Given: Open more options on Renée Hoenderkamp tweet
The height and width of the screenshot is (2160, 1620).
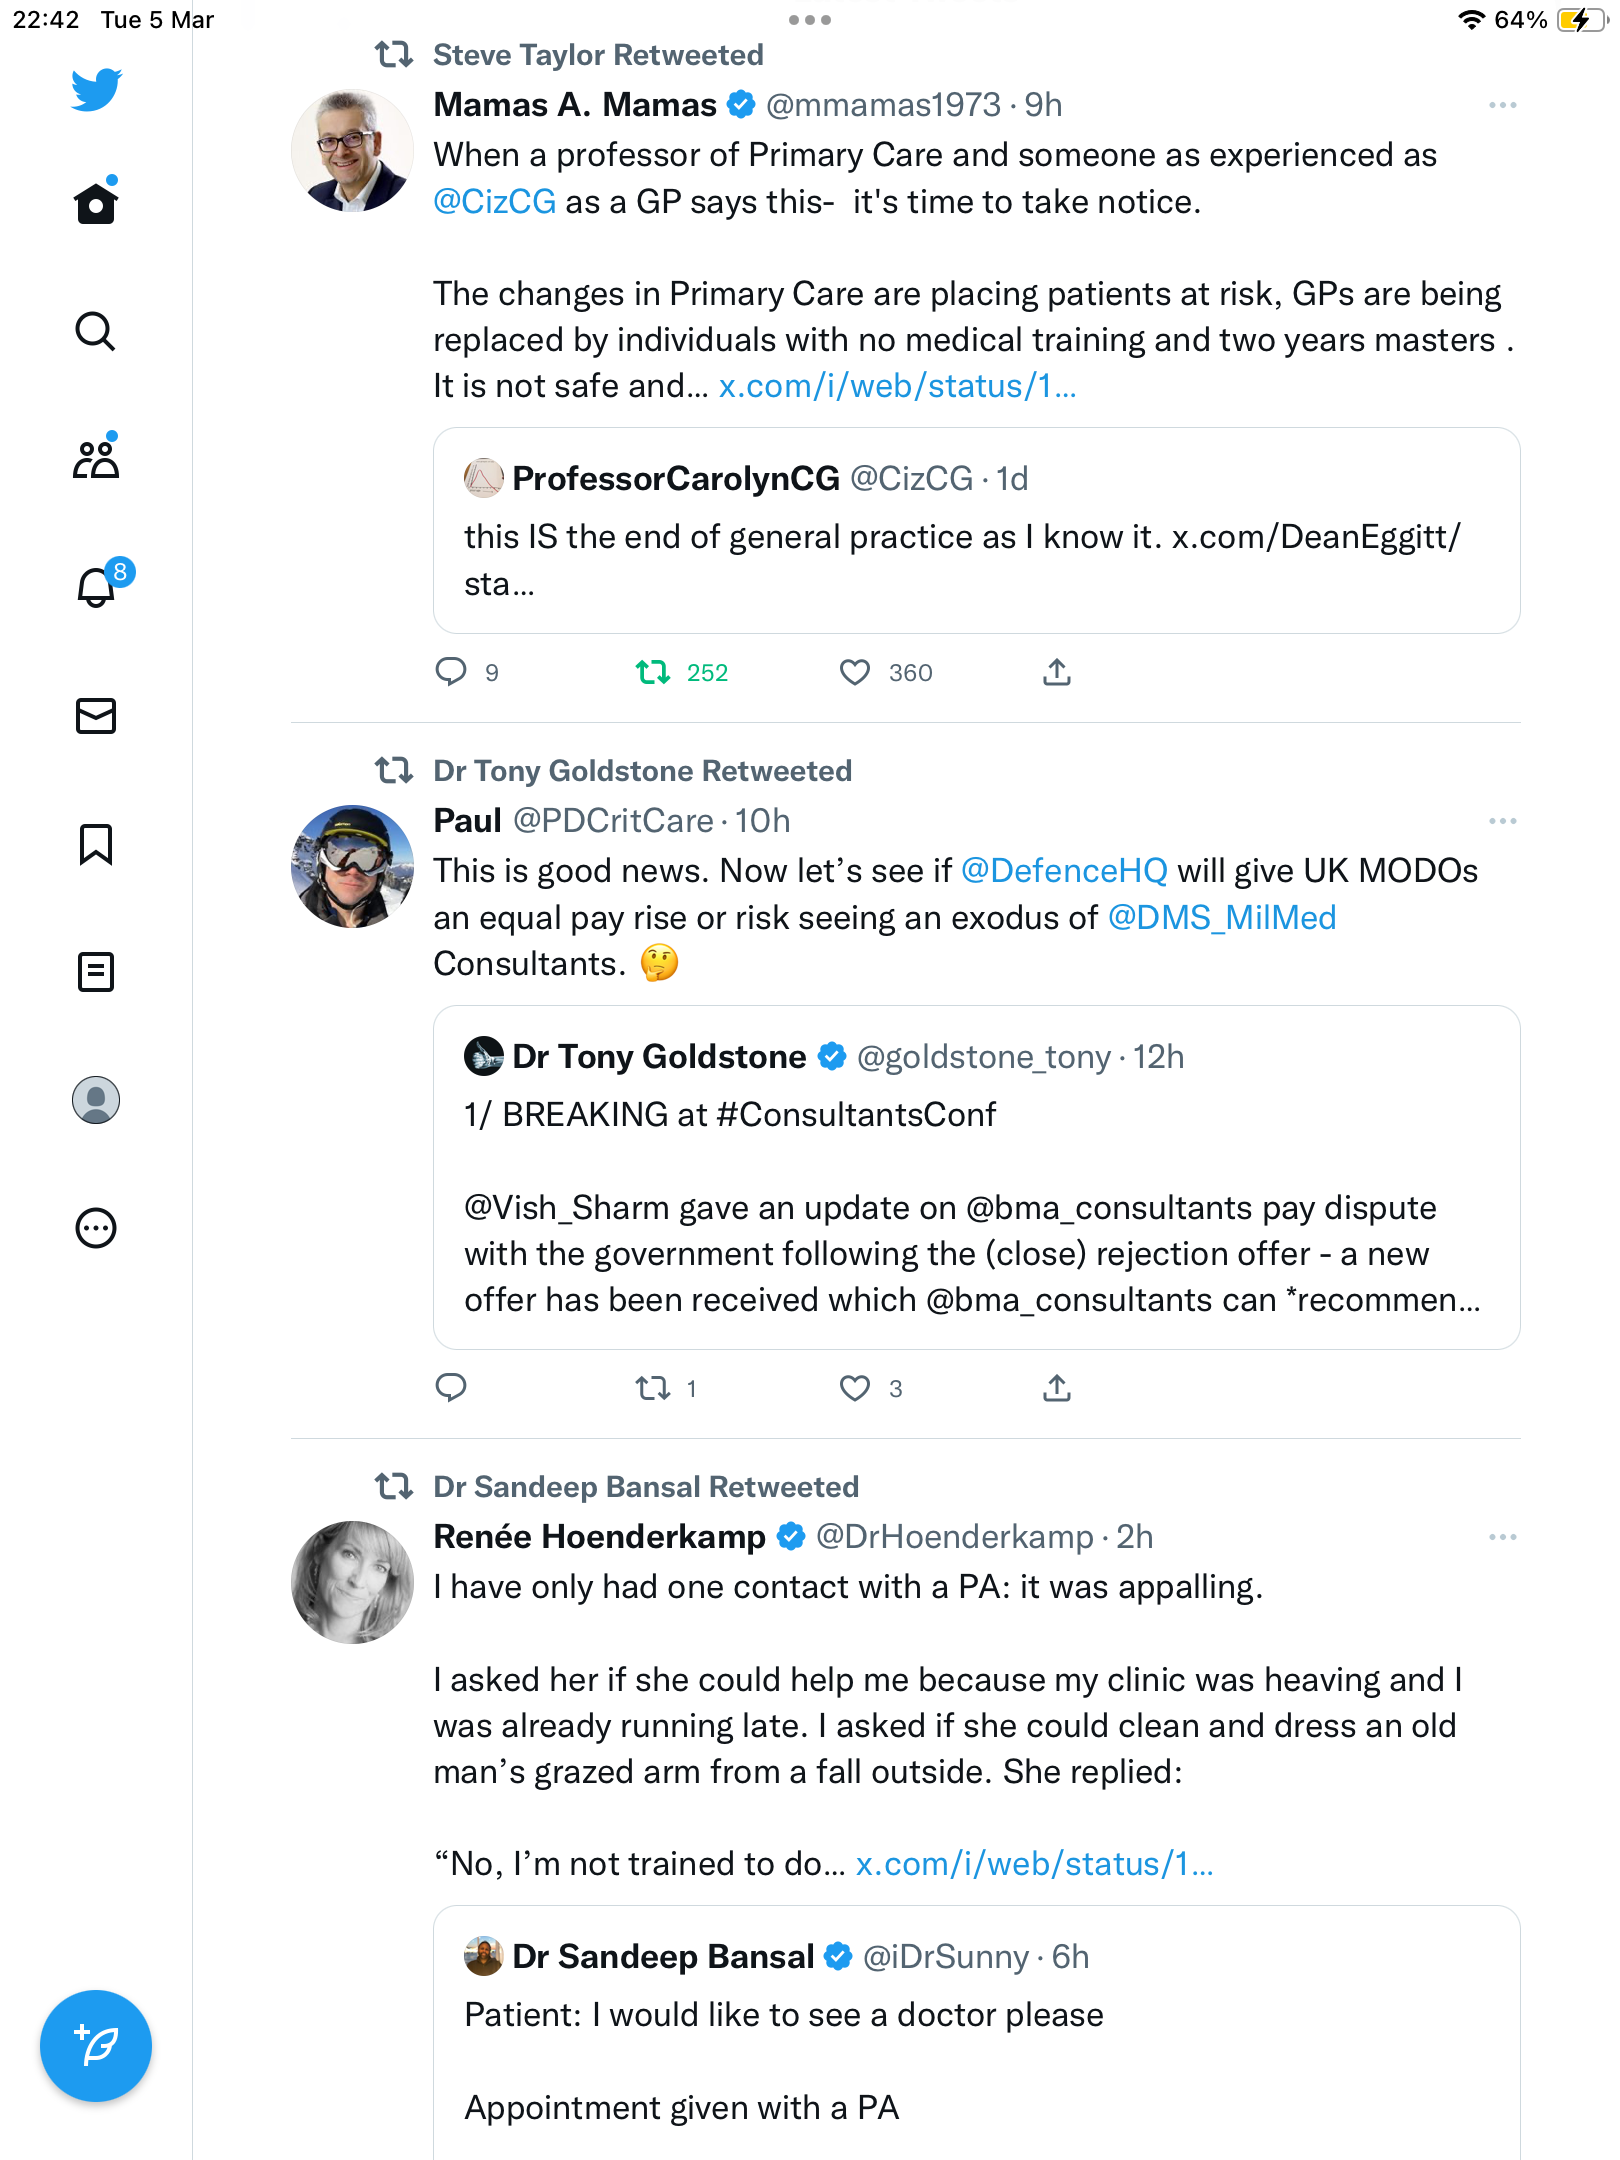Looking at the screenshot, I should 1502,1537.
